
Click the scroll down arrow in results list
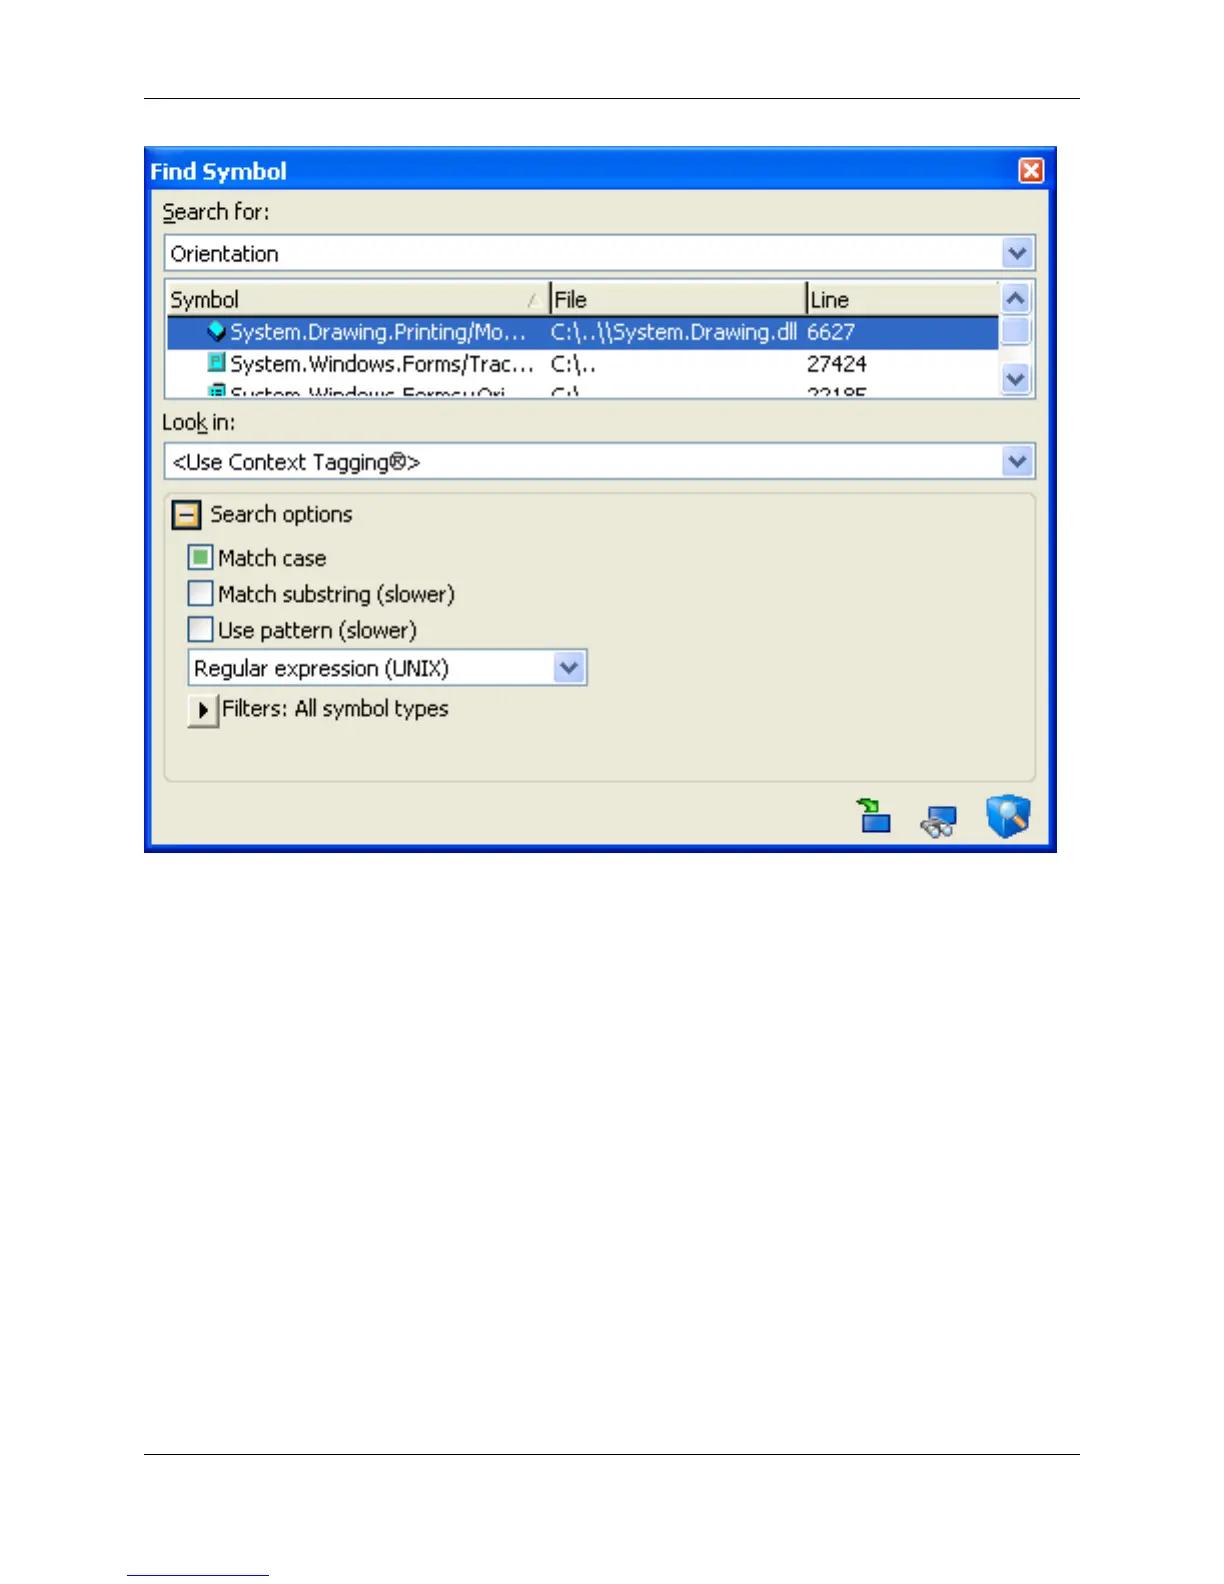point(1016,379)
